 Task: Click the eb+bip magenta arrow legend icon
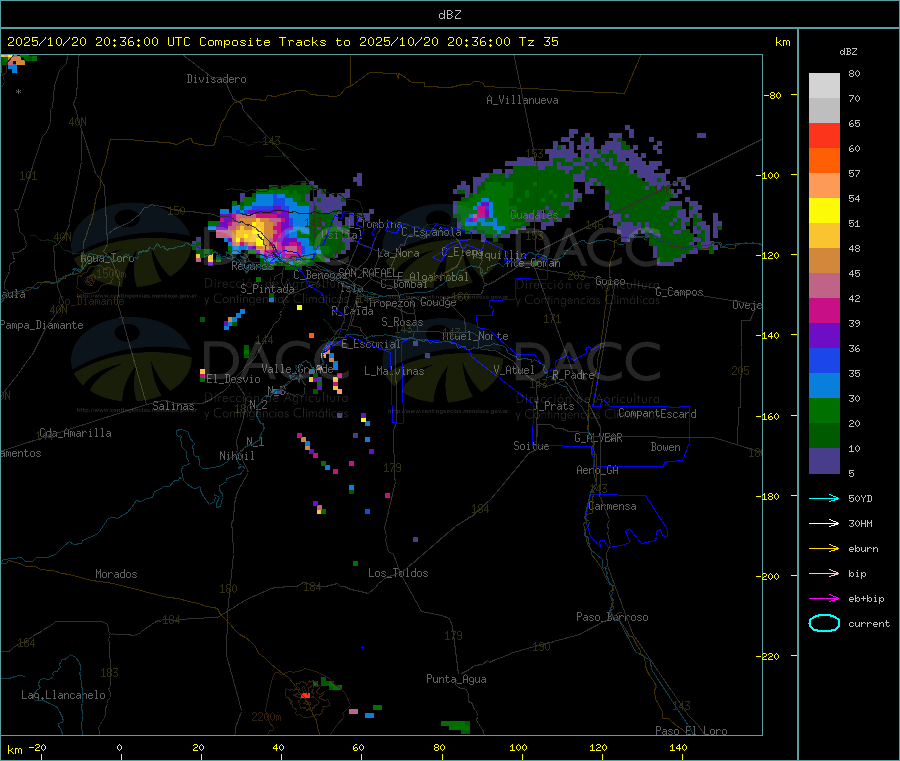coord(824,599)
